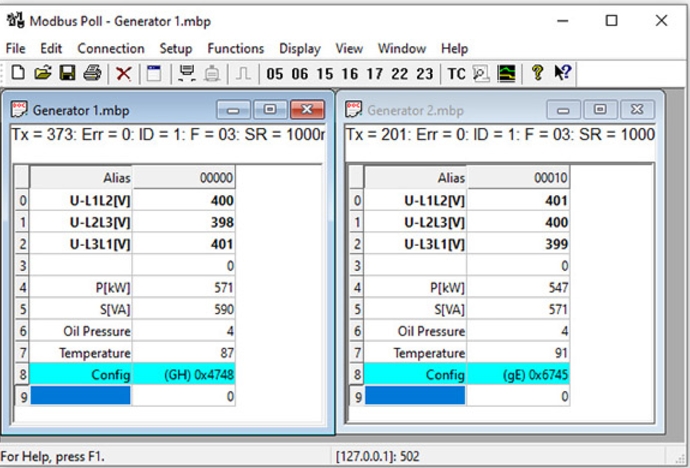Minimize the Generator 1.mbp child window

(x=234, y=110)
